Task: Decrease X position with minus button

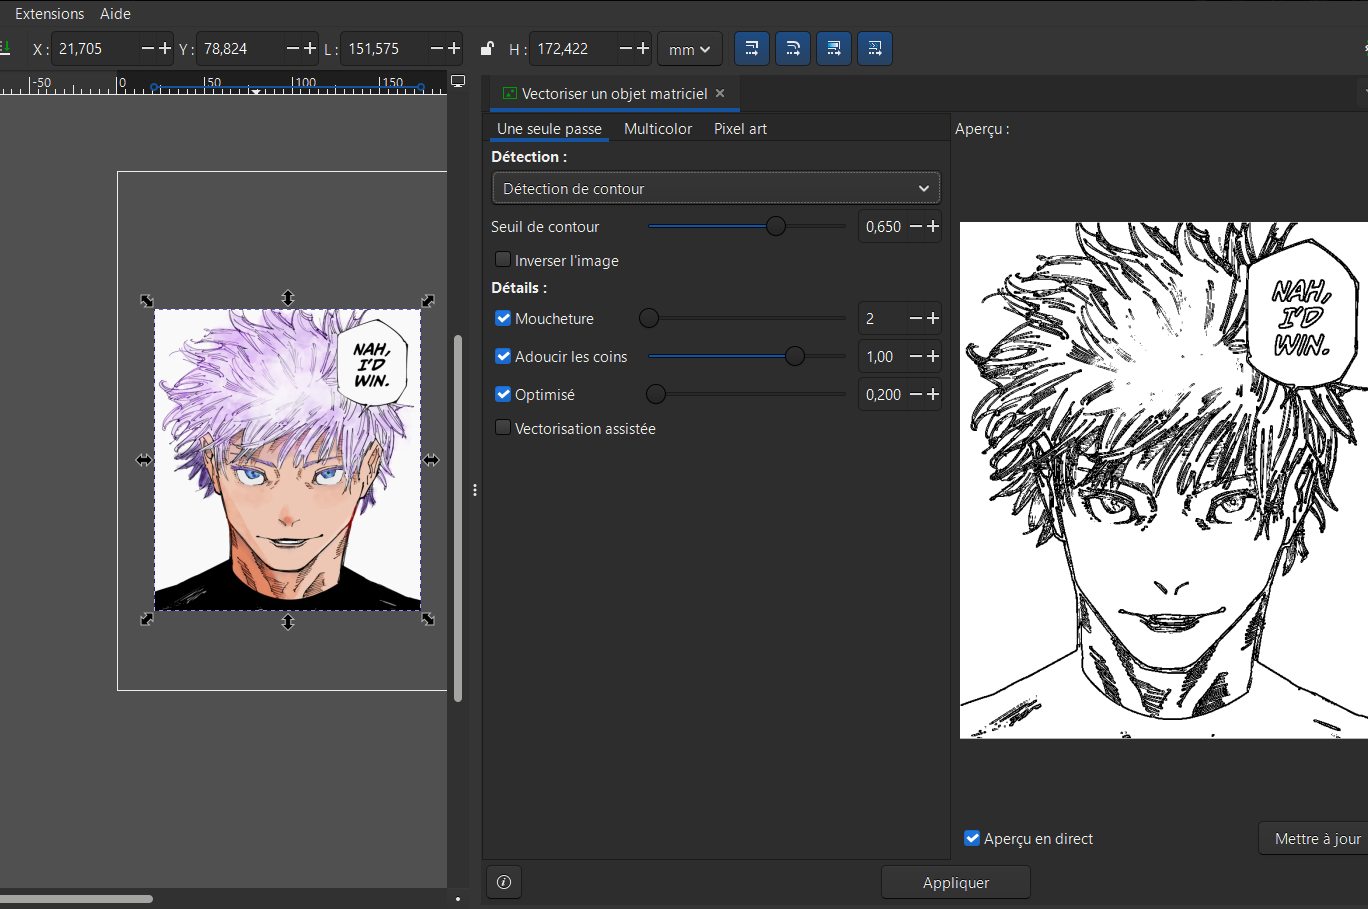Action: (148, 48)
